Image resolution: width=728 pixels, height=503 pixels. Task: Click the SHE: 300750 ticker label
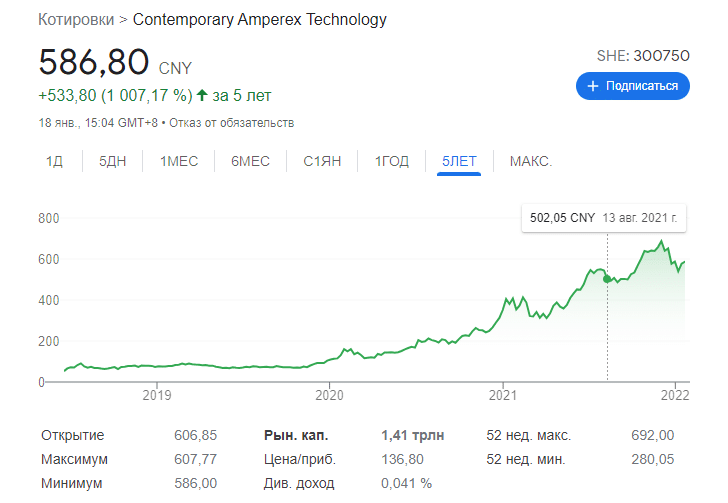pyautogui.click(x=640, y=55)
